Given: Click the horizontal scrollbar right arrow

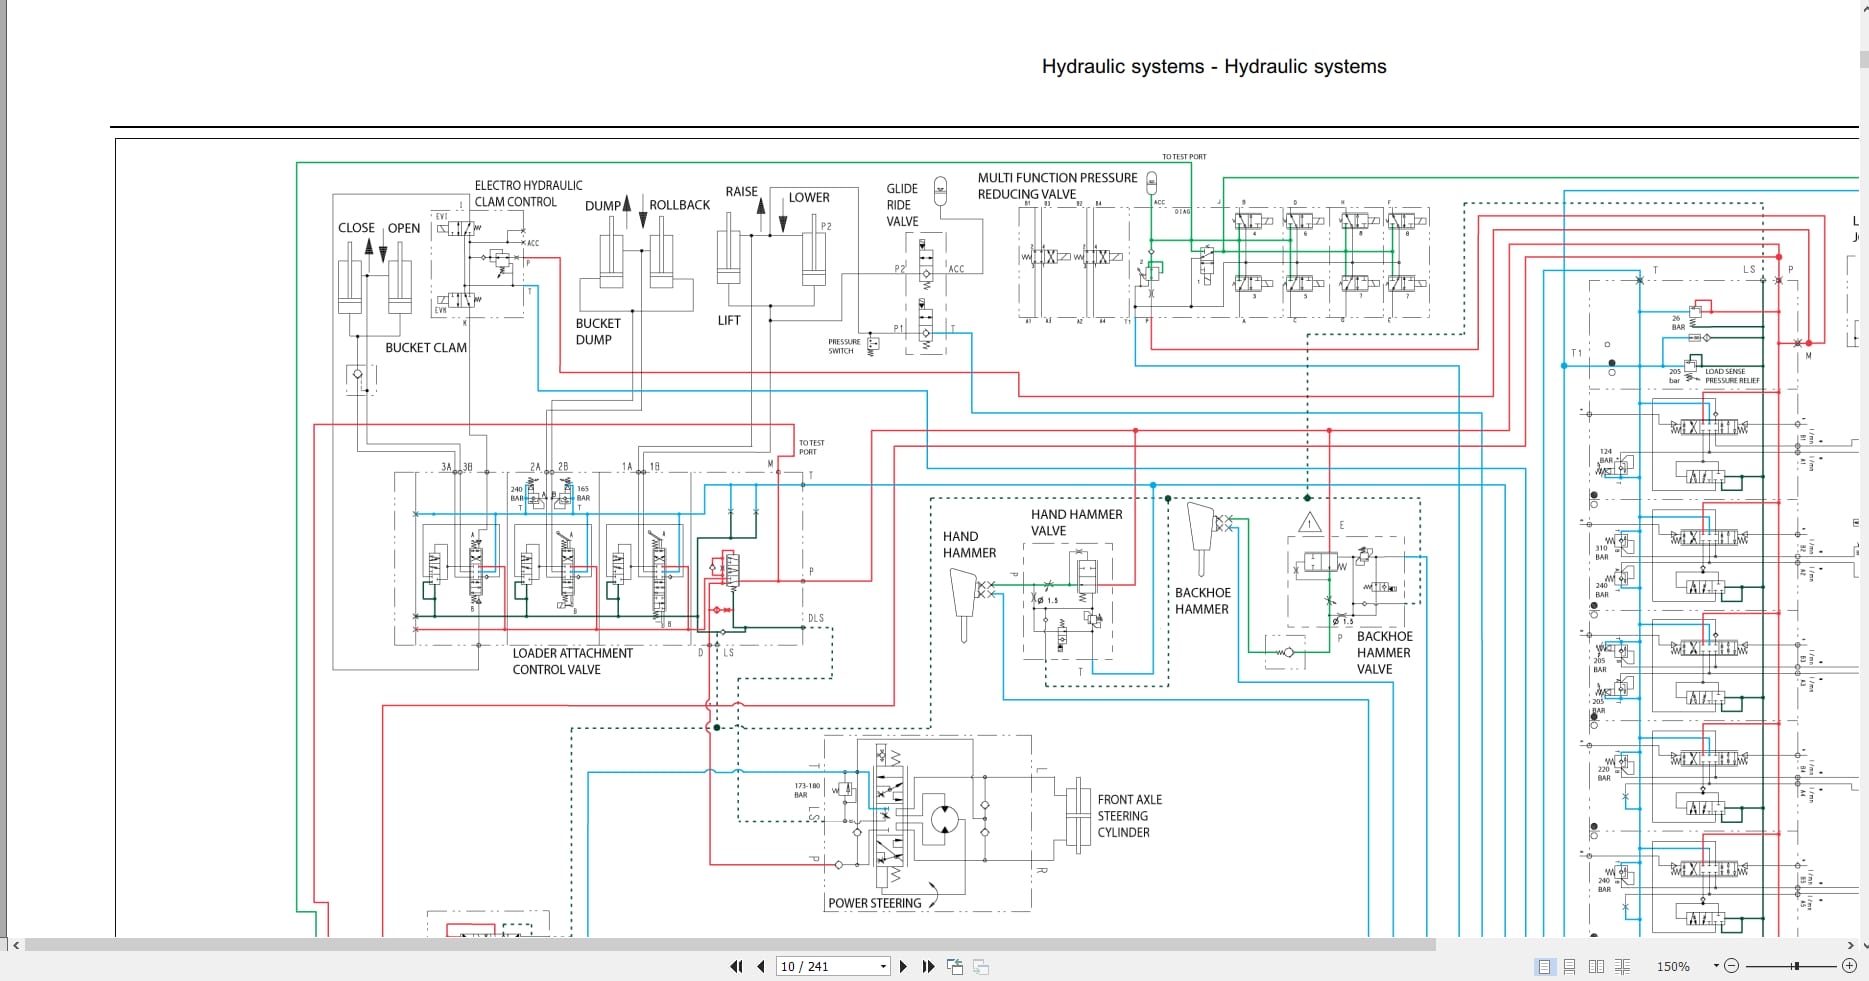Looking at the screenshot, I should click(1850, 944).
